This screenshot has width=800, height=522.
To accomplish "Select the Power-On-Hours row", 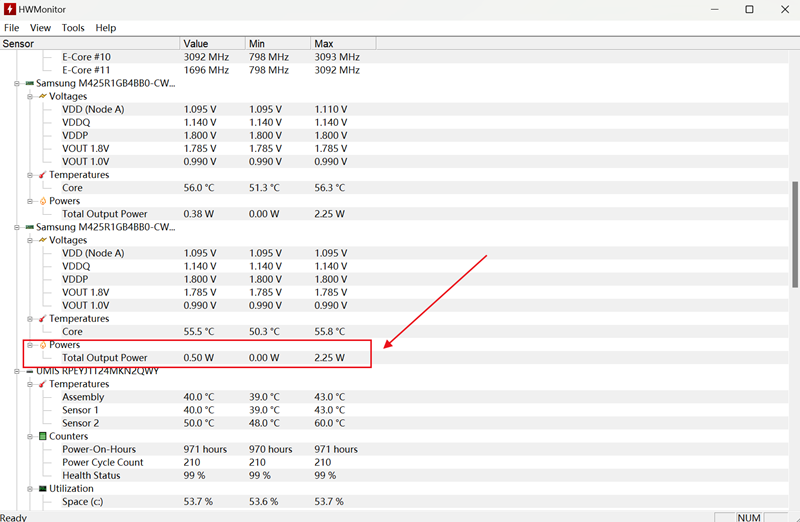I will [x=99, y=450].
